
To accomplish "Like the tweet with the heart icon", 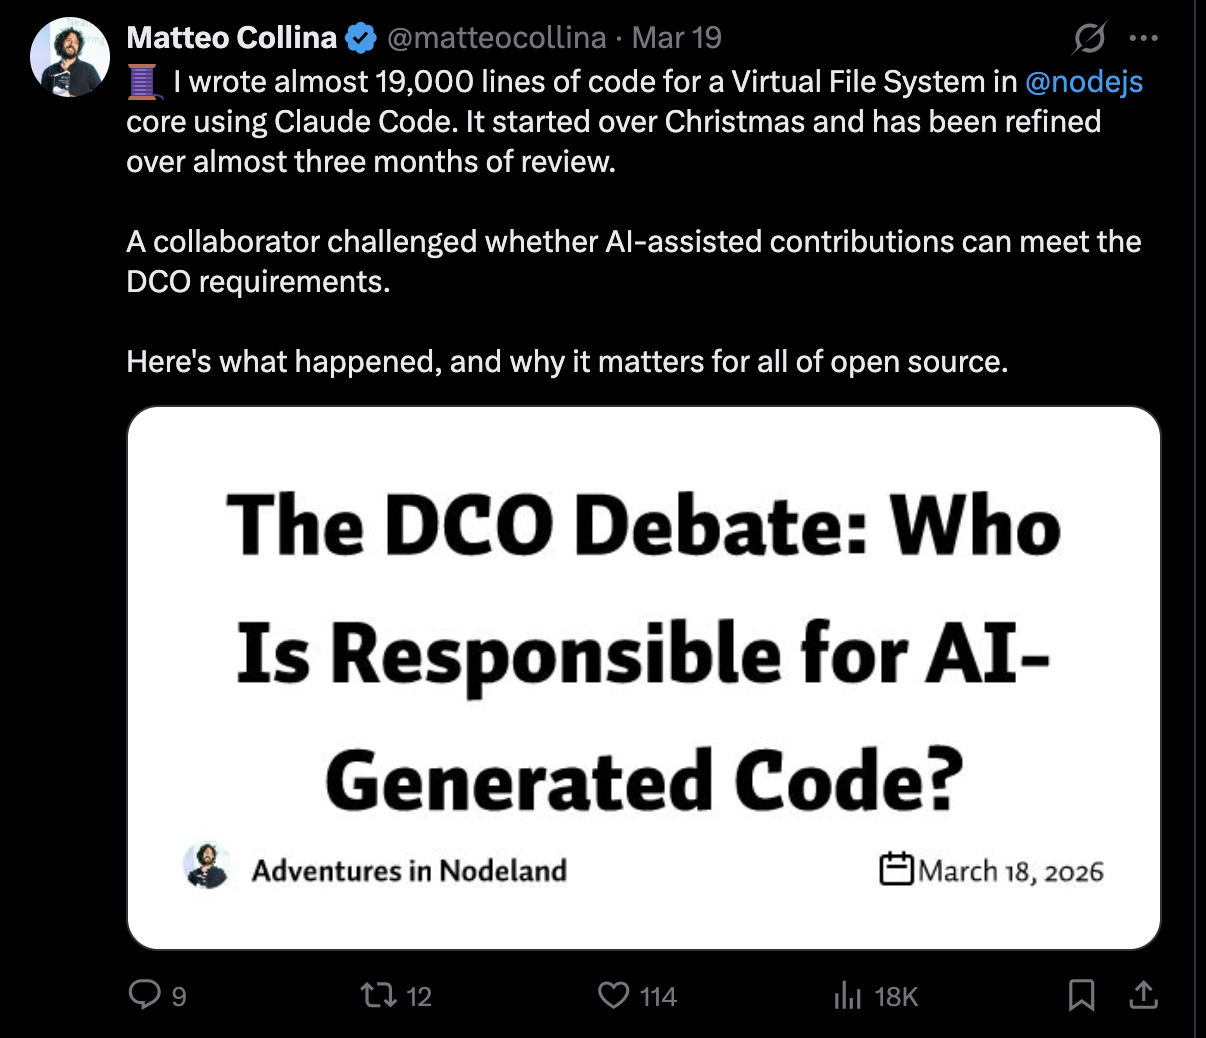I will [613, 994].
